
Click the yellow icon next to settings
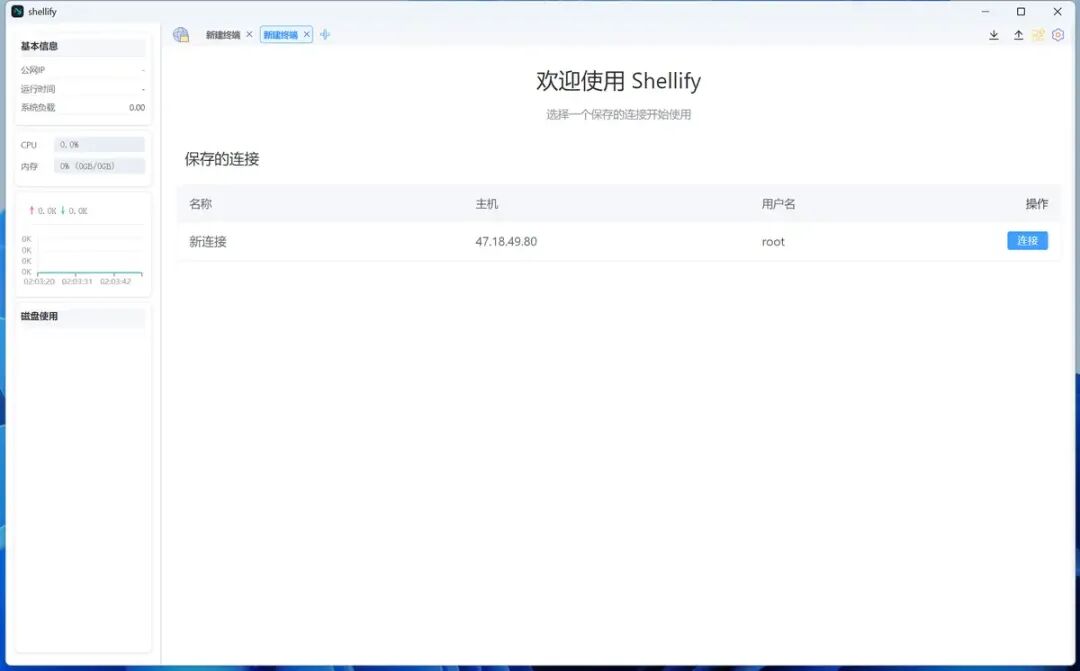pyautogui.click(x=1038, y=34)
